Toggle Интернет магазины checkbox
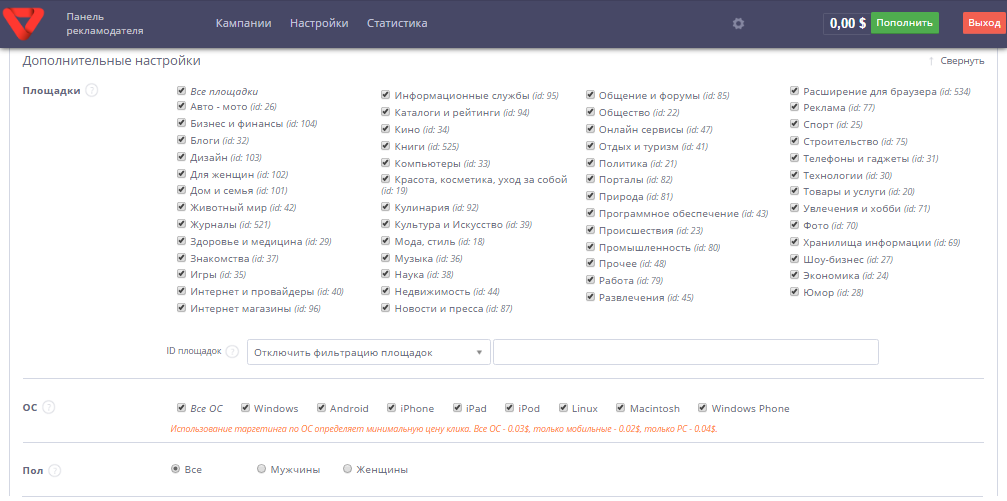Screen dimensions: 1007x501 [181, 308]
